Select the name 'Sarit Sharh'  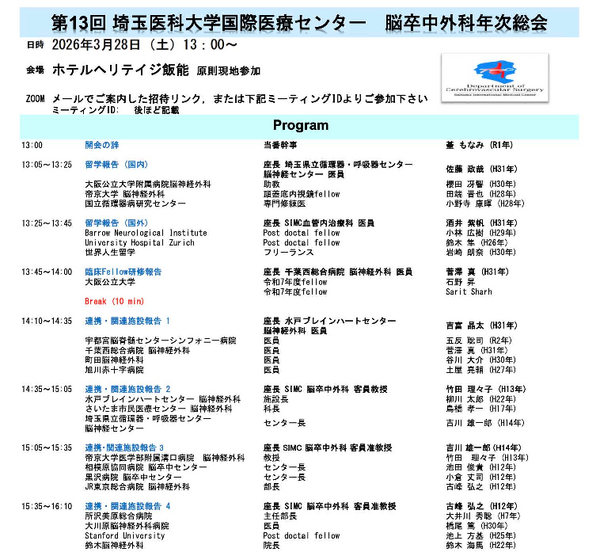469,292
